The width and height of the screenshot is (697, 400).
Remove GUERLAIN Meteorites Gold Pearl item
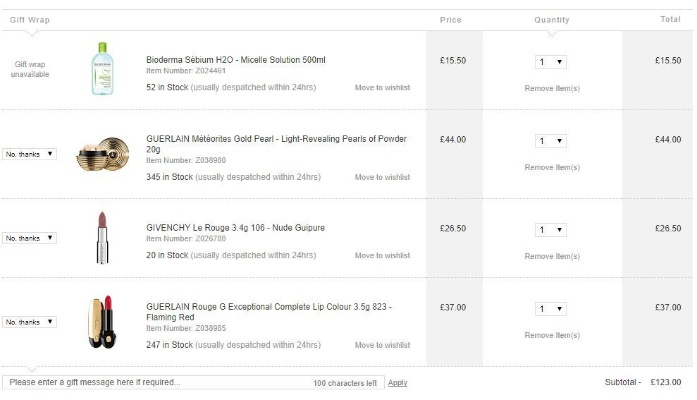tap(552, 168)
